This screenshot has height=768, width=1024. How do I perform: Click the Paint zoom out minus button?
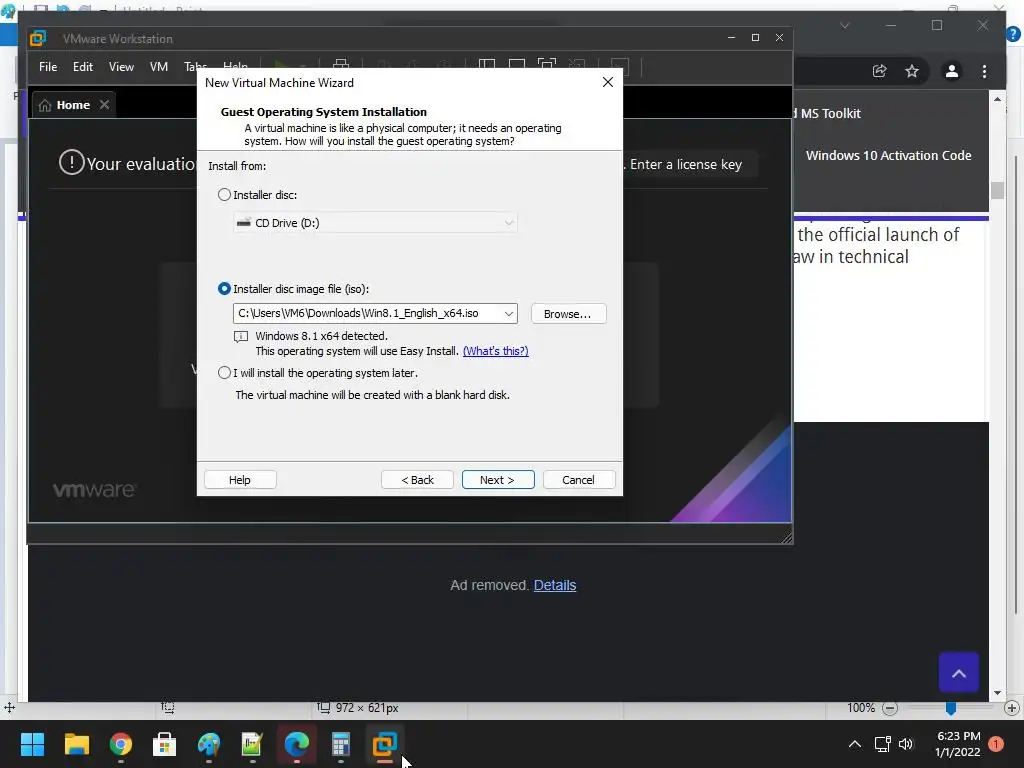pos(890,708)
